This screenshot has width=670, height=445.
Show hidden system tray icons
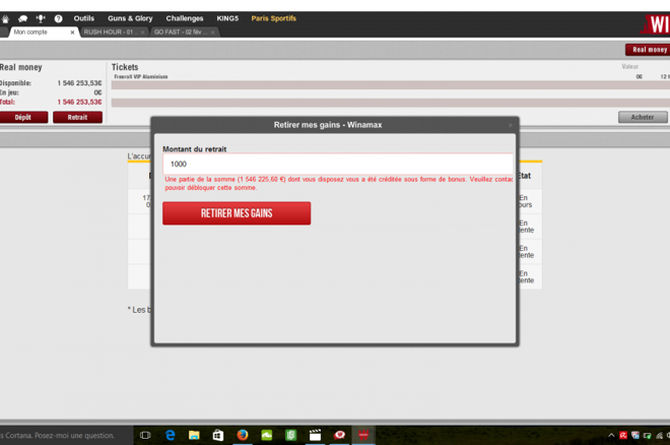click(x=611, y=436)
